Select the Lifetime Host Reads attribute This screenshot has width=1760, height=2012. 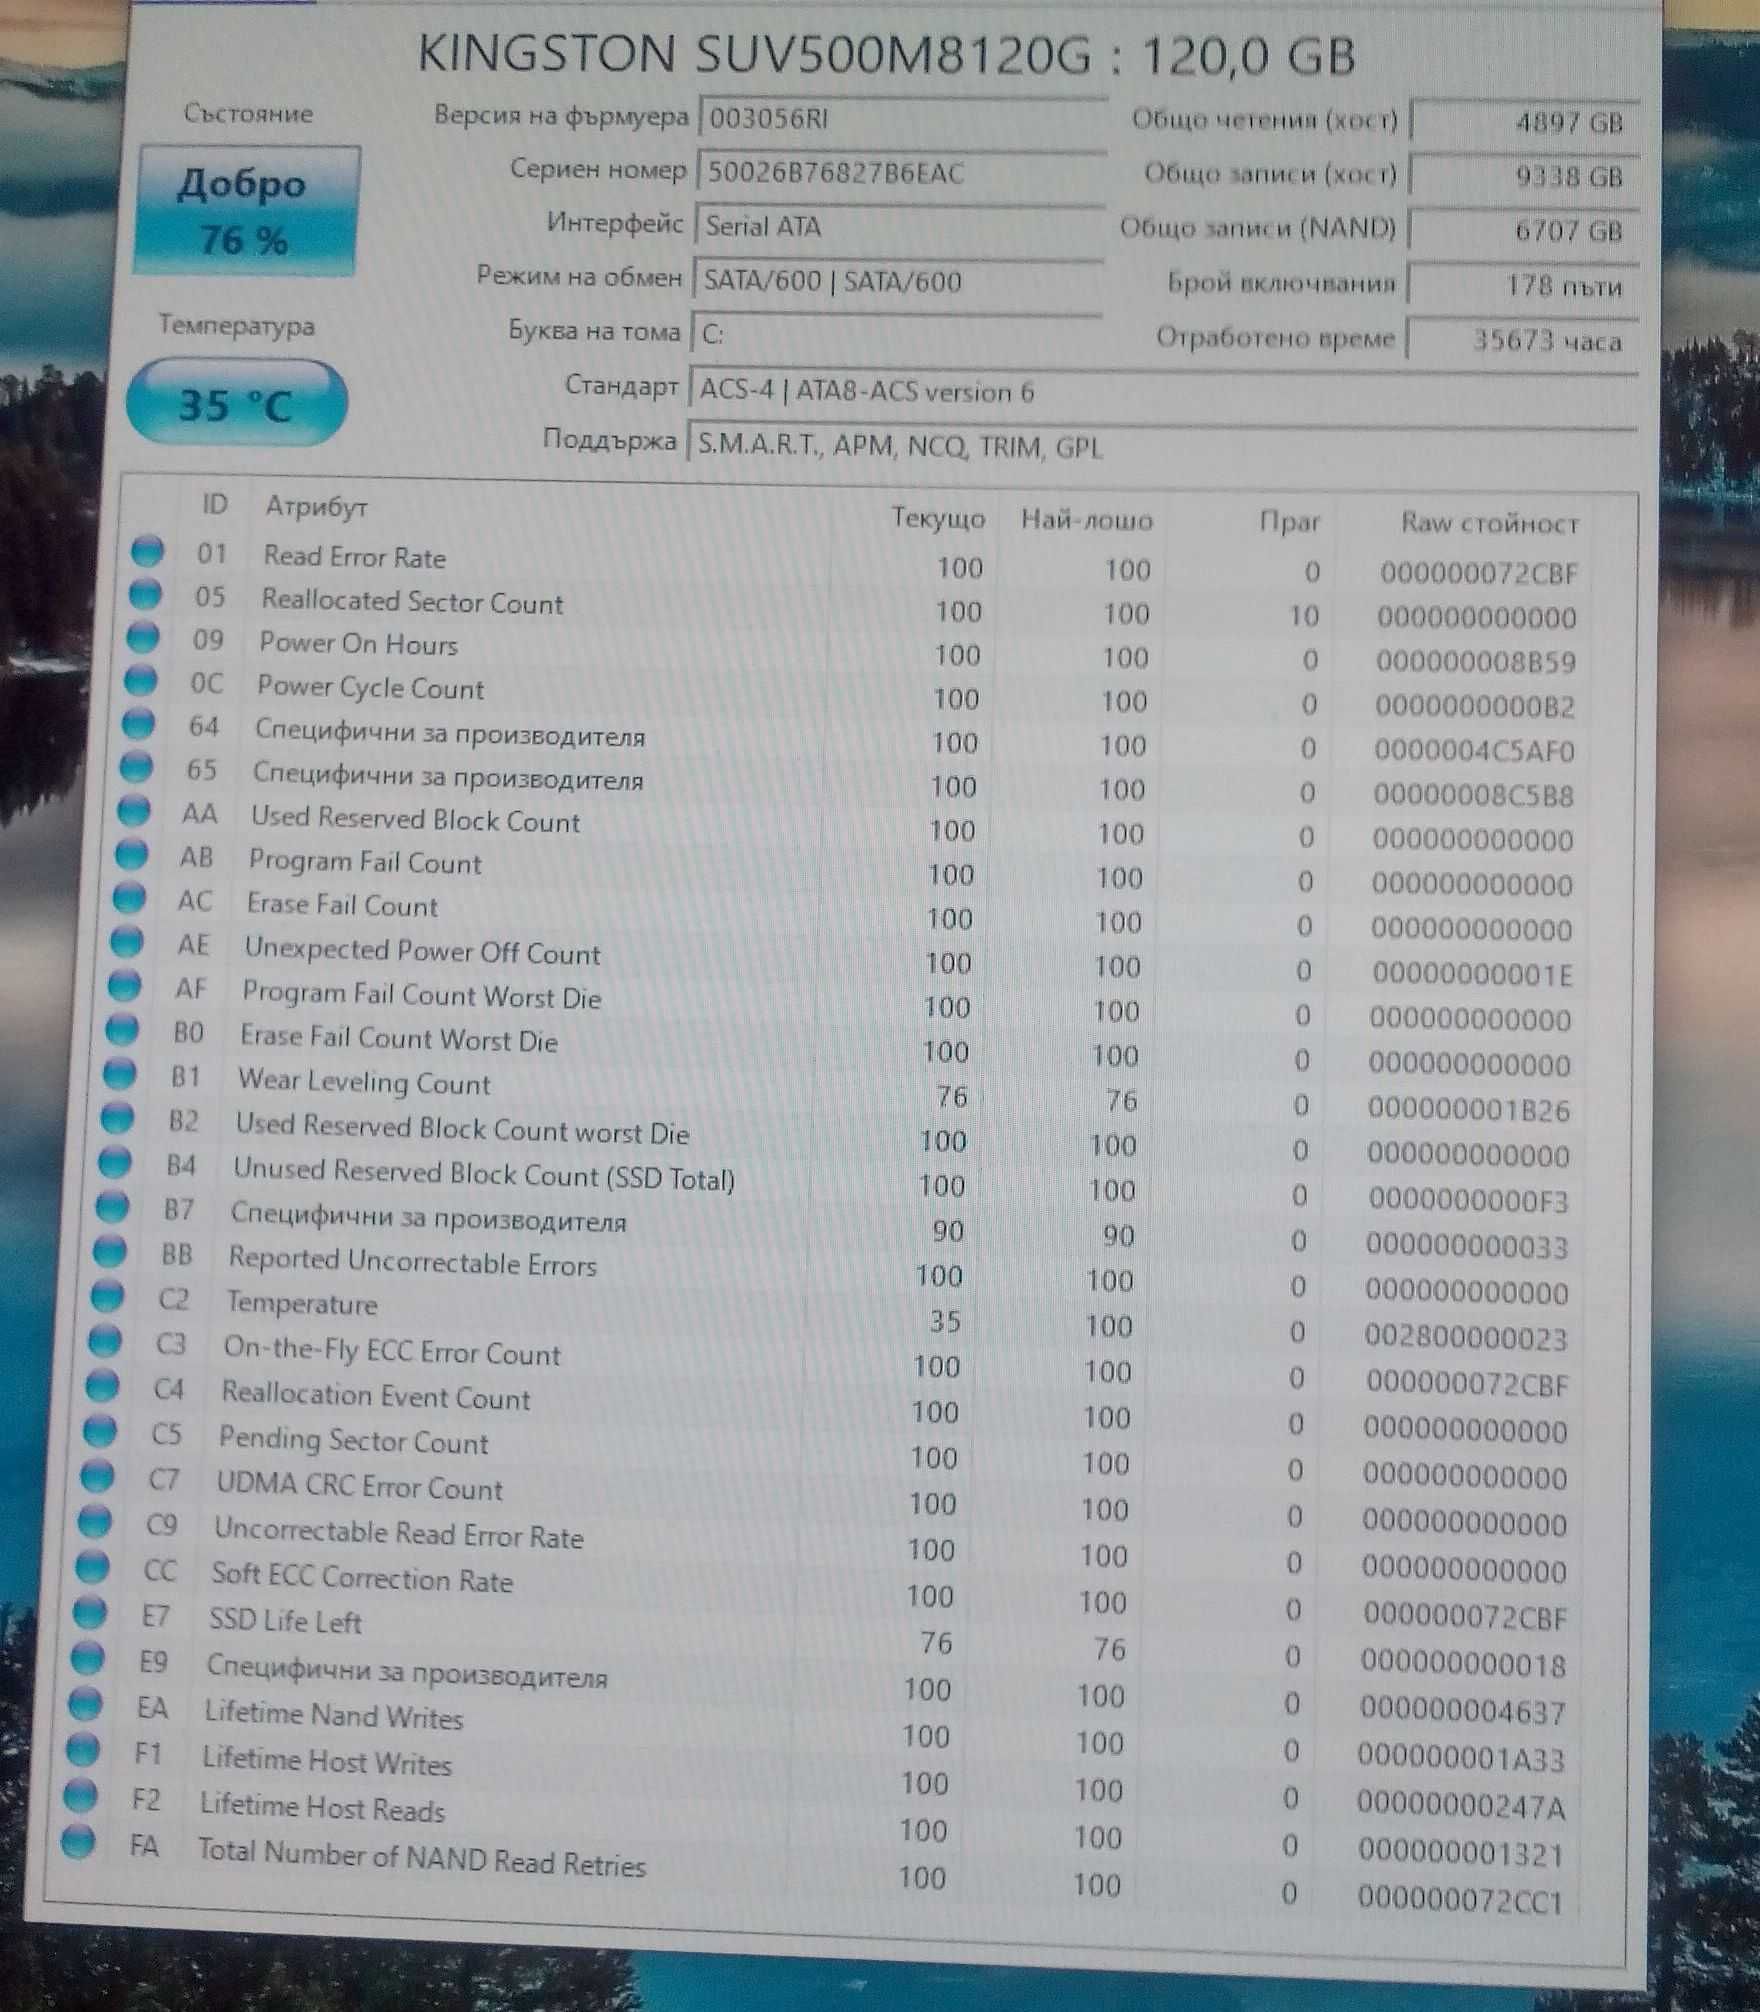[322, 1806]
